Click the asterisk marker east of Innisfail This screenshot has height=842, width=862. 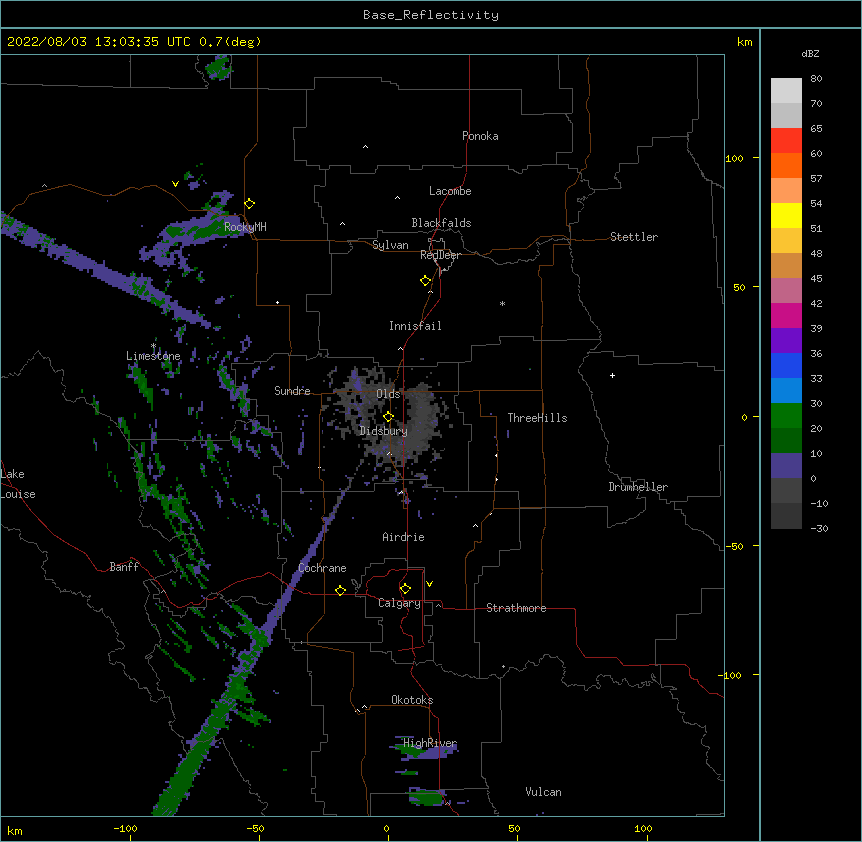pyautogui.click(x=502, y=304)
